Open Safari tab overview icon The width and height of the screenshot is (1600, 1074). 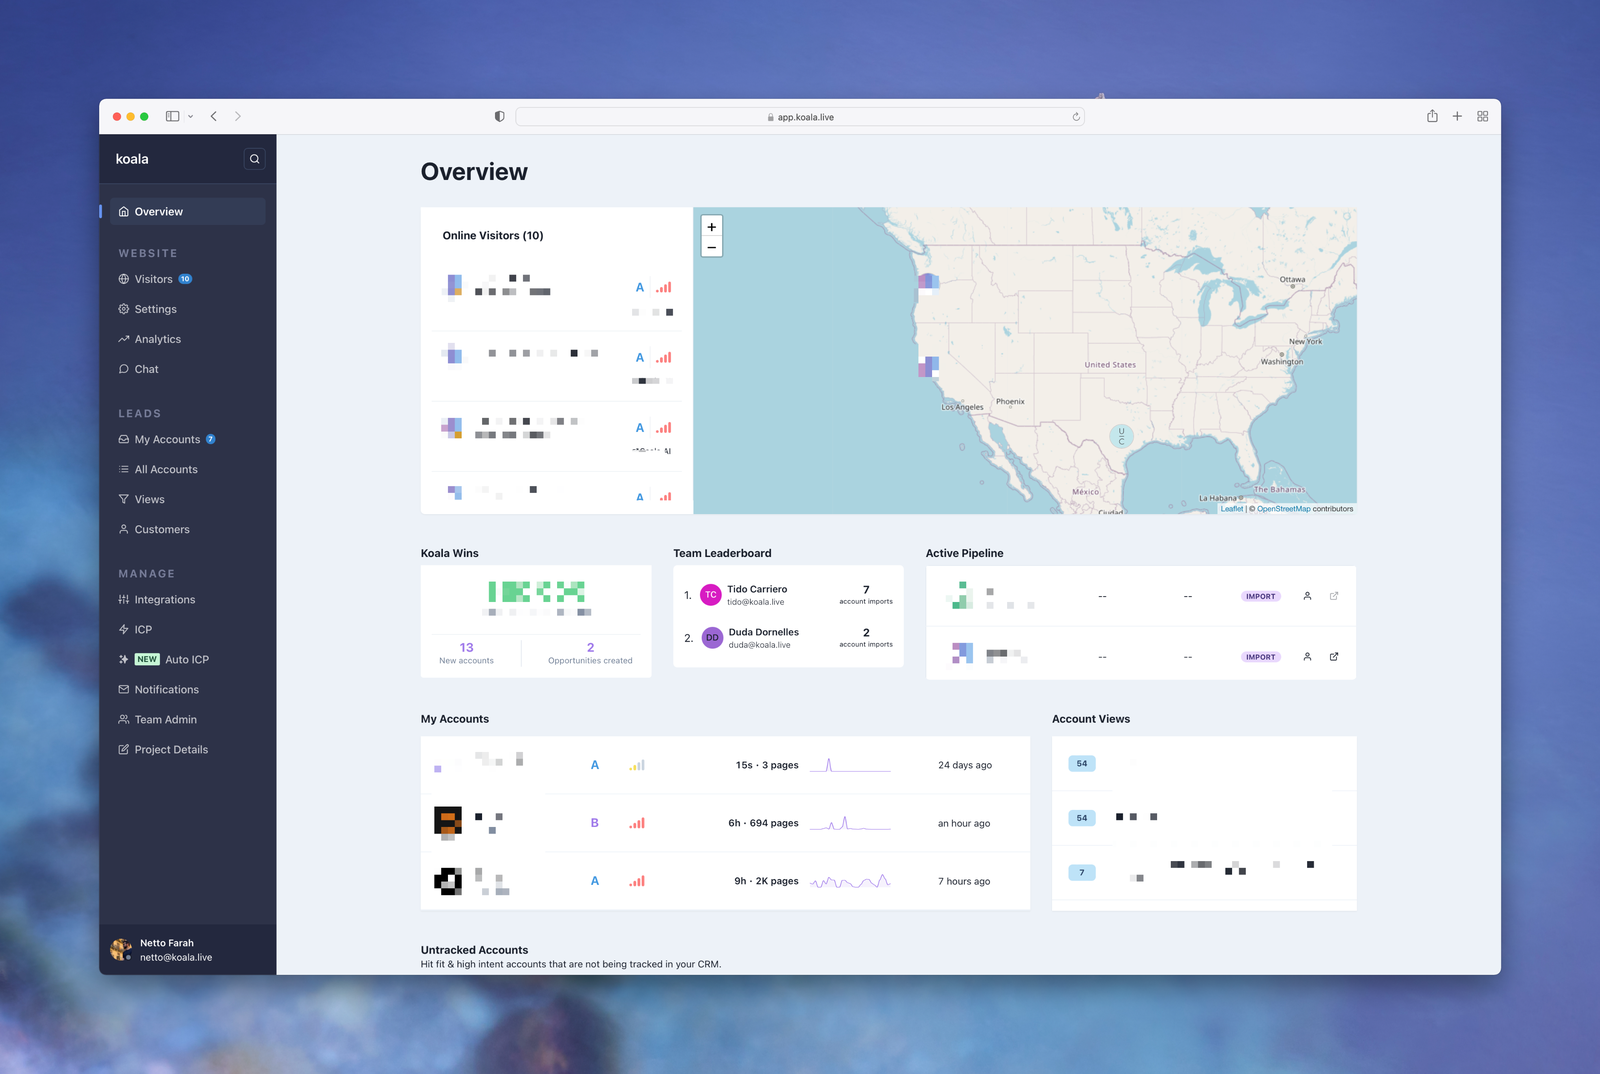click(x=1482, y=117)
